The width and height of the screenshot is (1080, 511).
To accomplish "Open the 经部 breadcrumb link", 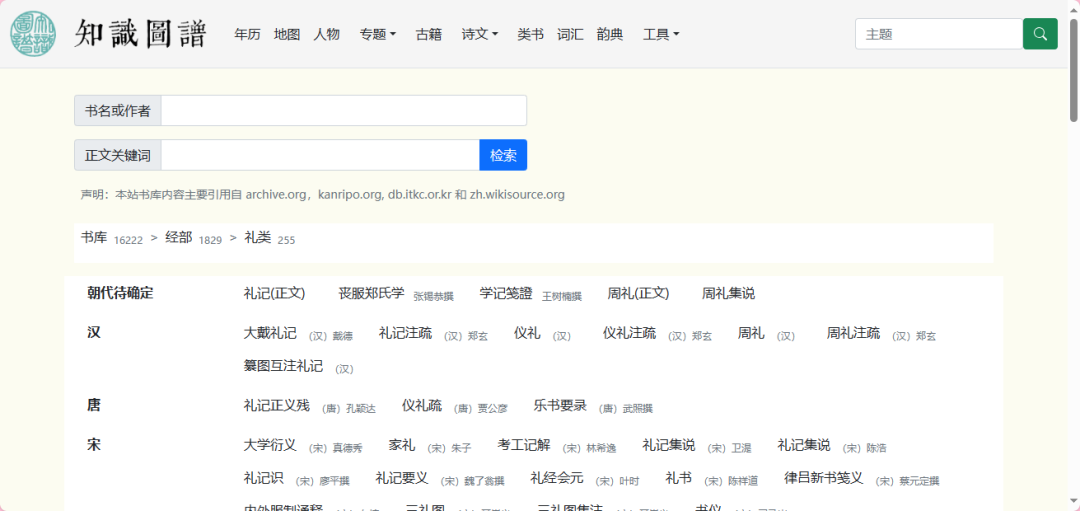I will (178, 238).
